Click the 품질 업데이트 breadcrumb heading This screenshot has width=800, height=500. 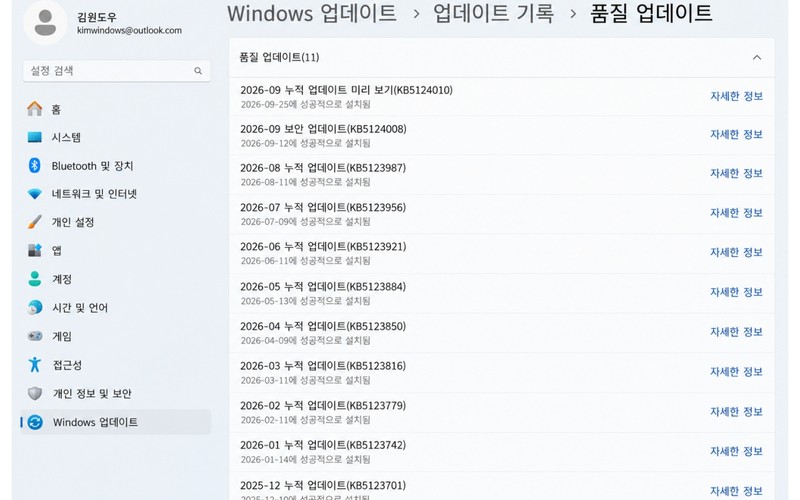(651, 13)
